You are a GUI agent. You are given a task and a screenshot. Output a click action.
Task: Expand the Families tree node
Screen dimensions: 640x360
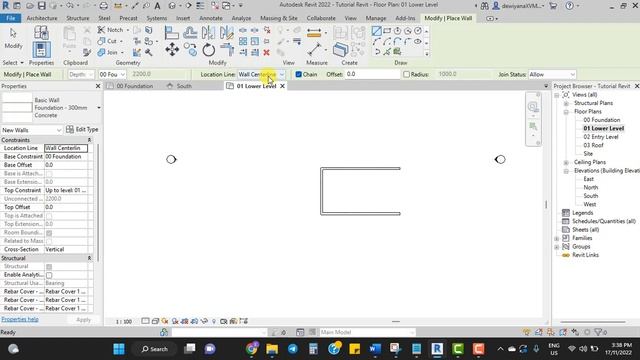click(x=557, y=238)
